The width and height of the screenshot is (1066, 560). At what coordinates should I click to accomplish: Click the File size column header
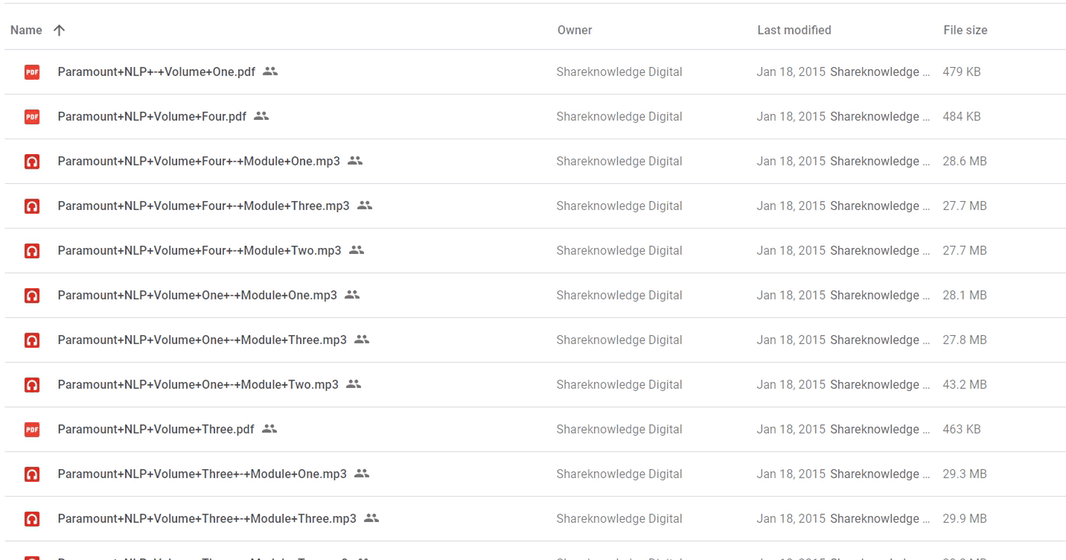[x=965, y=30]
